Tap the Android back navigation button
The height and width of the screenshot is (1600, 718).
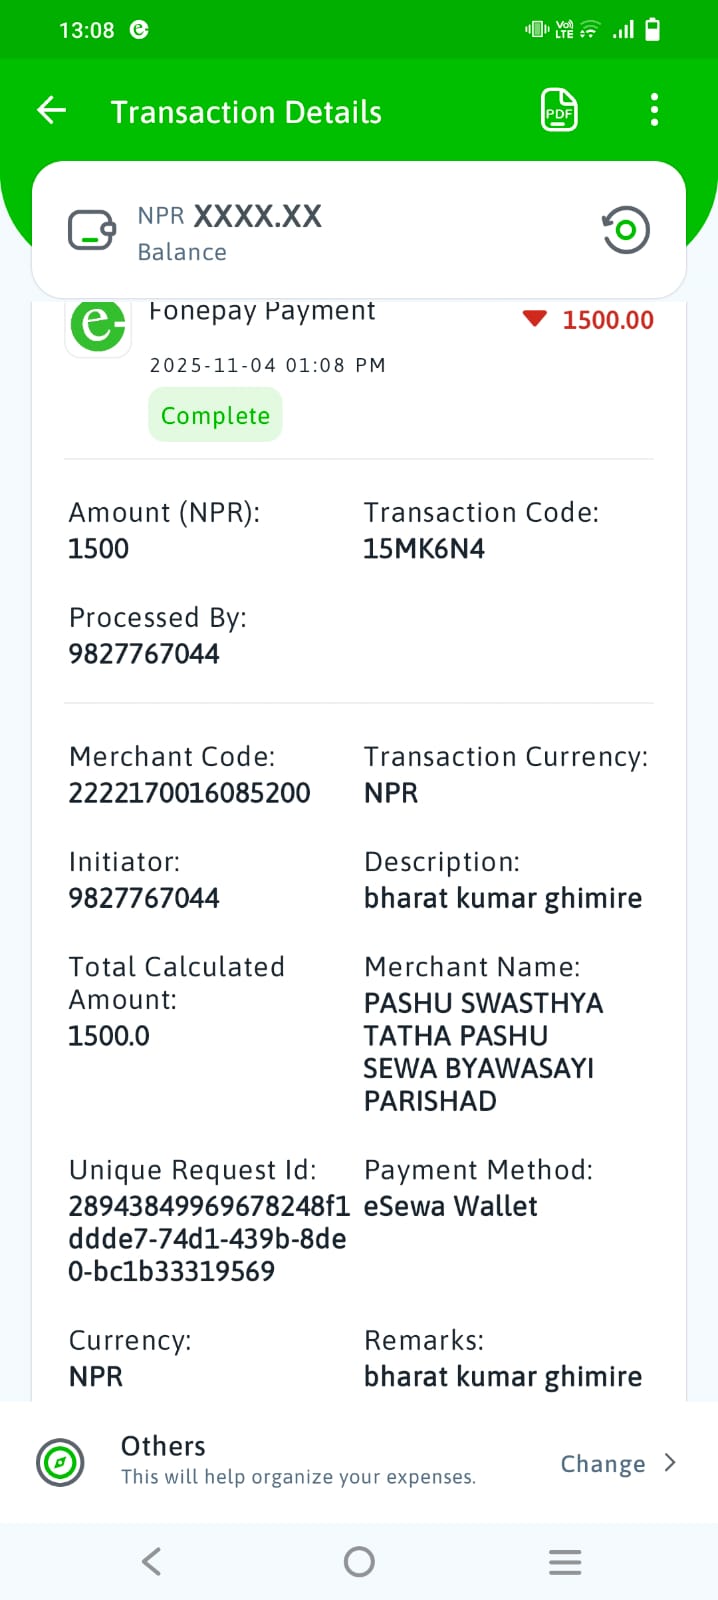coord(152,1561)
